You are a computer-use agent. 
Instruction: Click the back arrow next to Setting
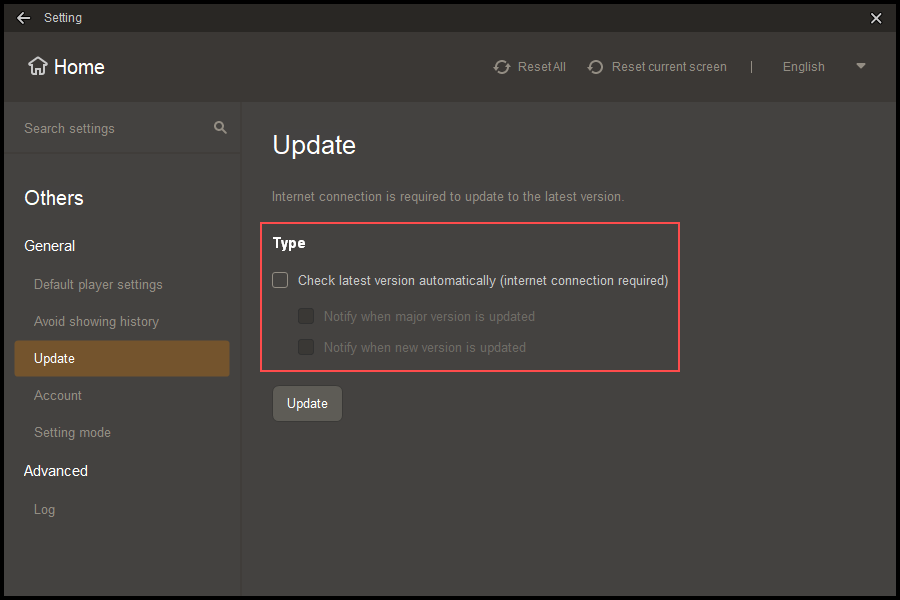pos(24,18)
